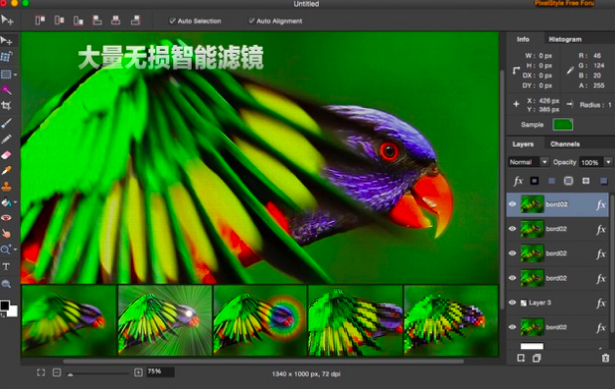This screenshot has width=615, height=389.
Task: Select the Transform tool with grid icon
Action: click(x=6, y=57)
